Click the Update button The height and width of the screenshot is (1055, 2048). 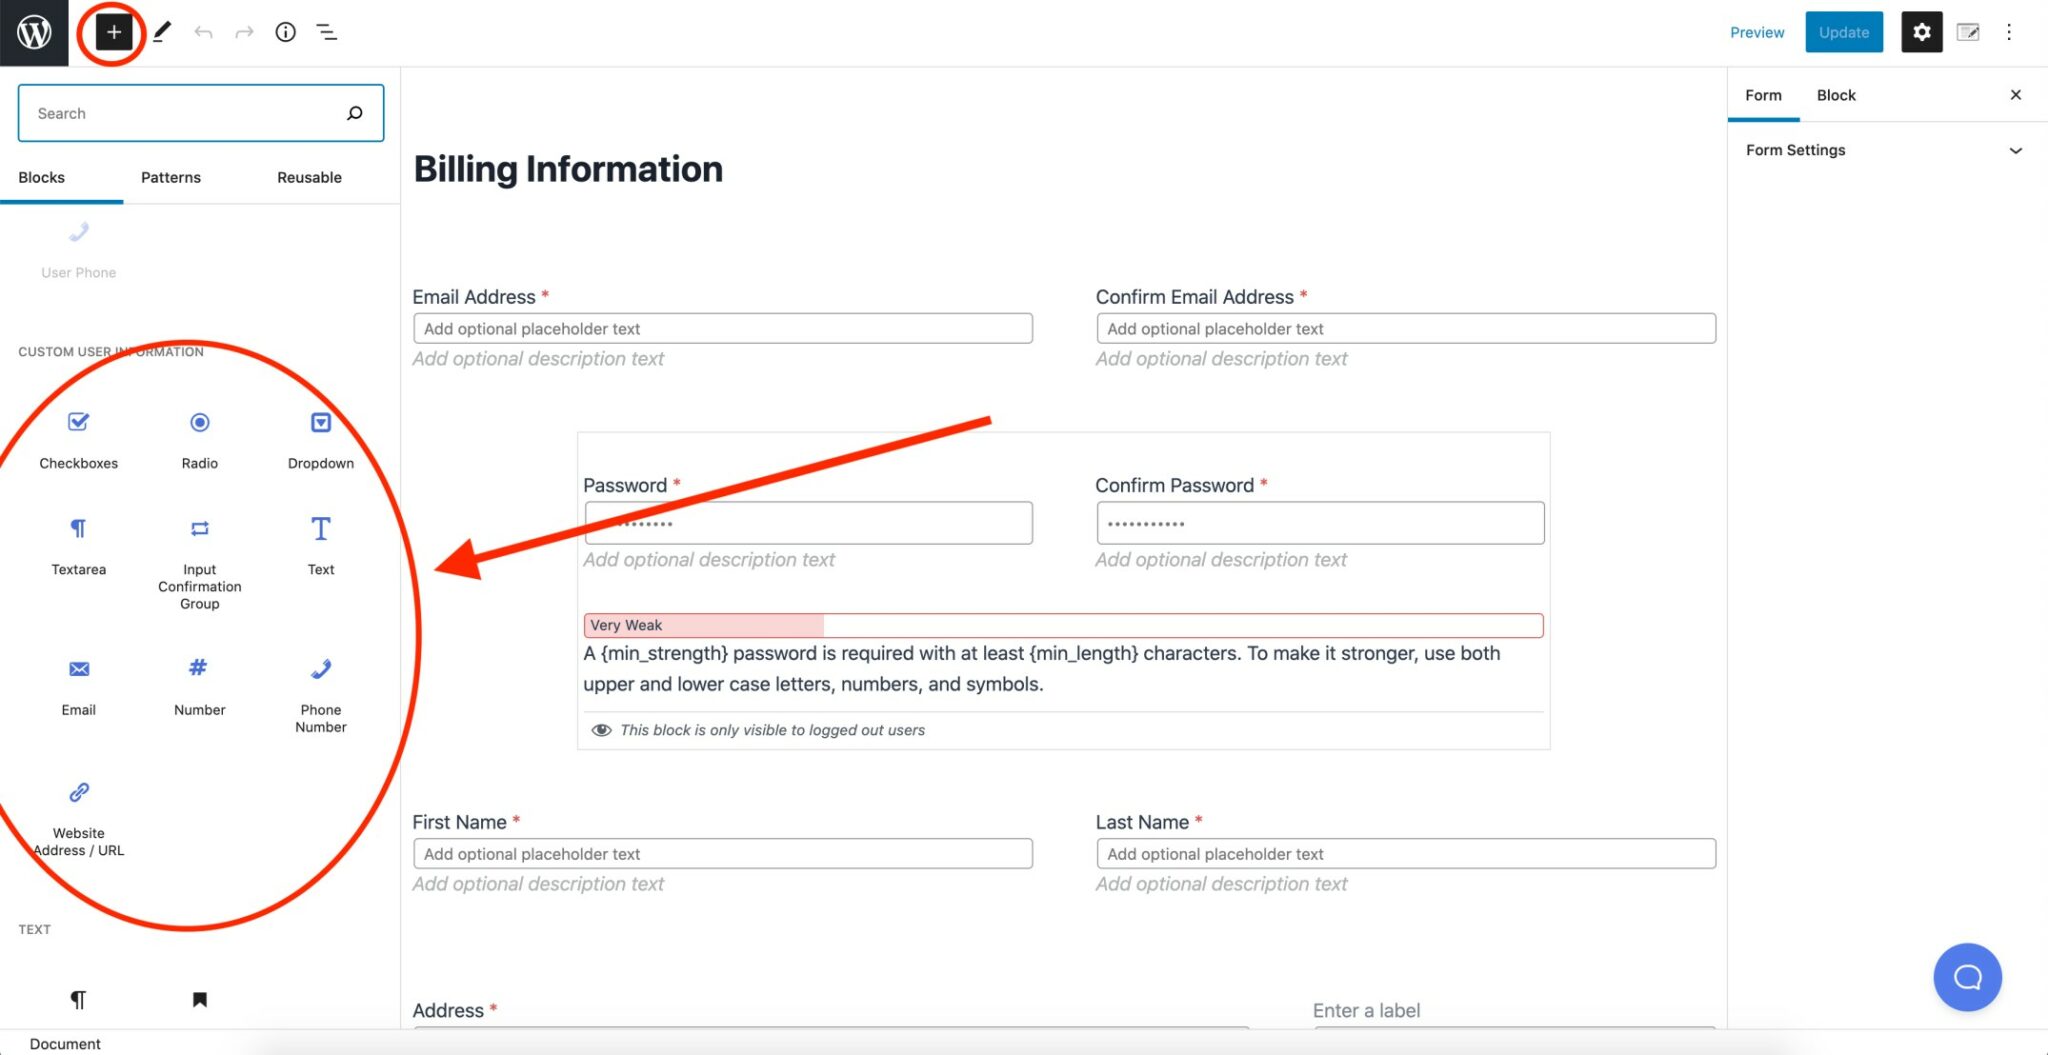tap(1844, 32)
